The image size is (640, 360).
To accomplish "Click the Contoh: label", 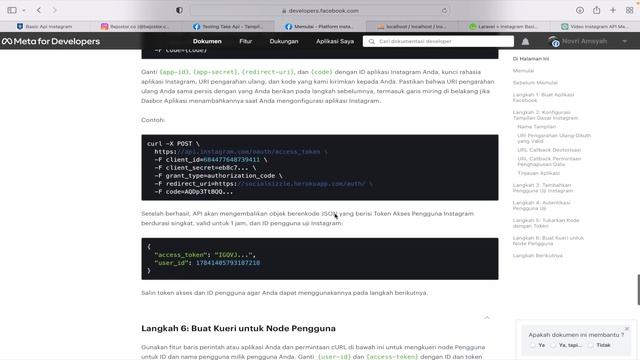I will [x=153, y=120].
